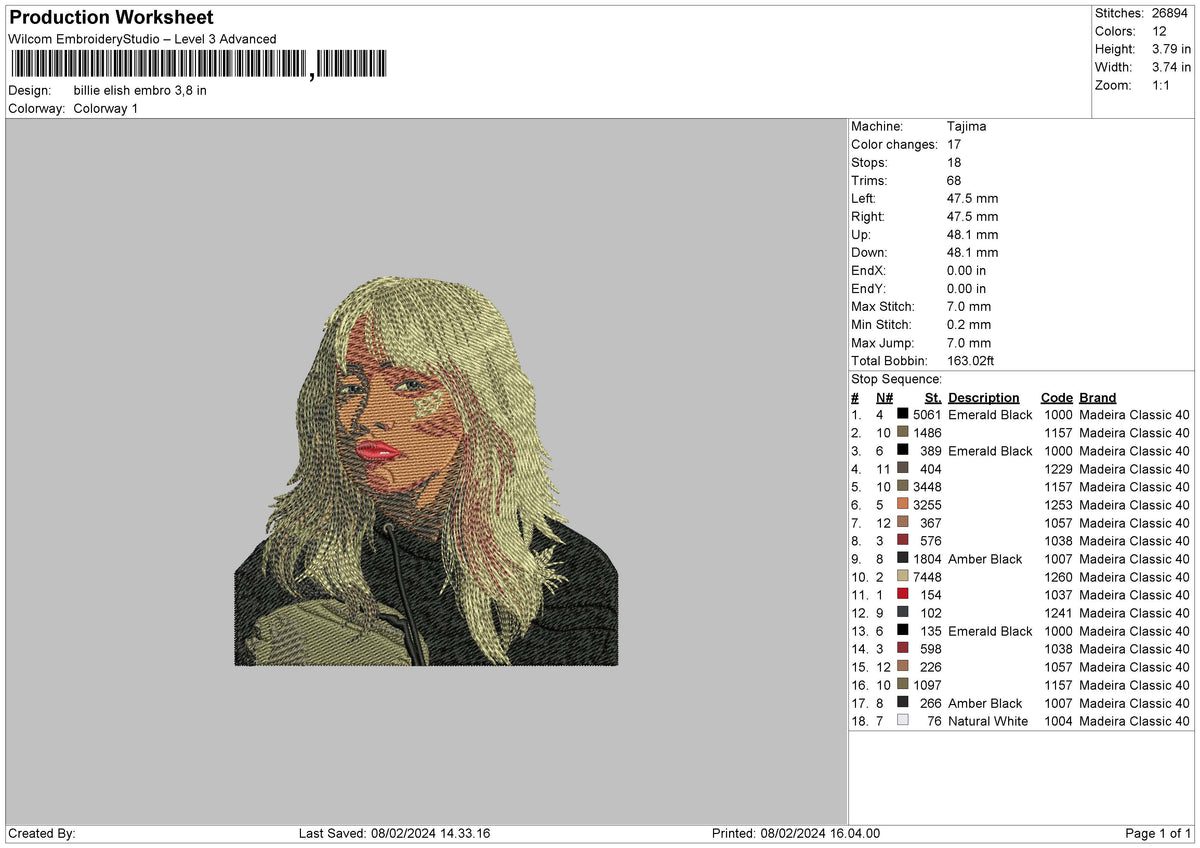Viewport: 1200px width, 848px height.
Task: Select the Colorway 1 value
Action: pos(105,108)
